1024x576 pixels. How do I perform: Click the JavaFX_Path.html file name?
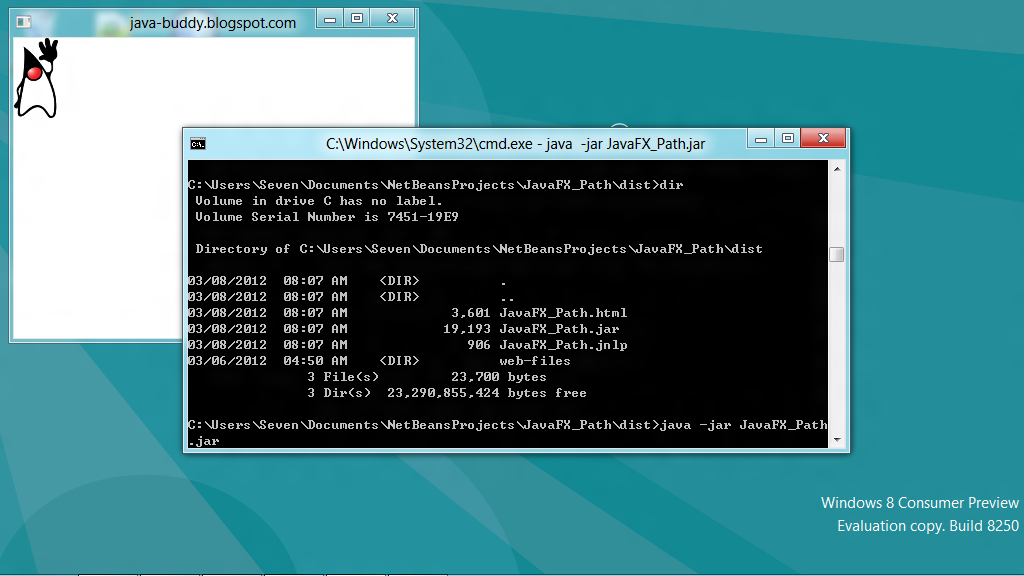pos(563,313)
